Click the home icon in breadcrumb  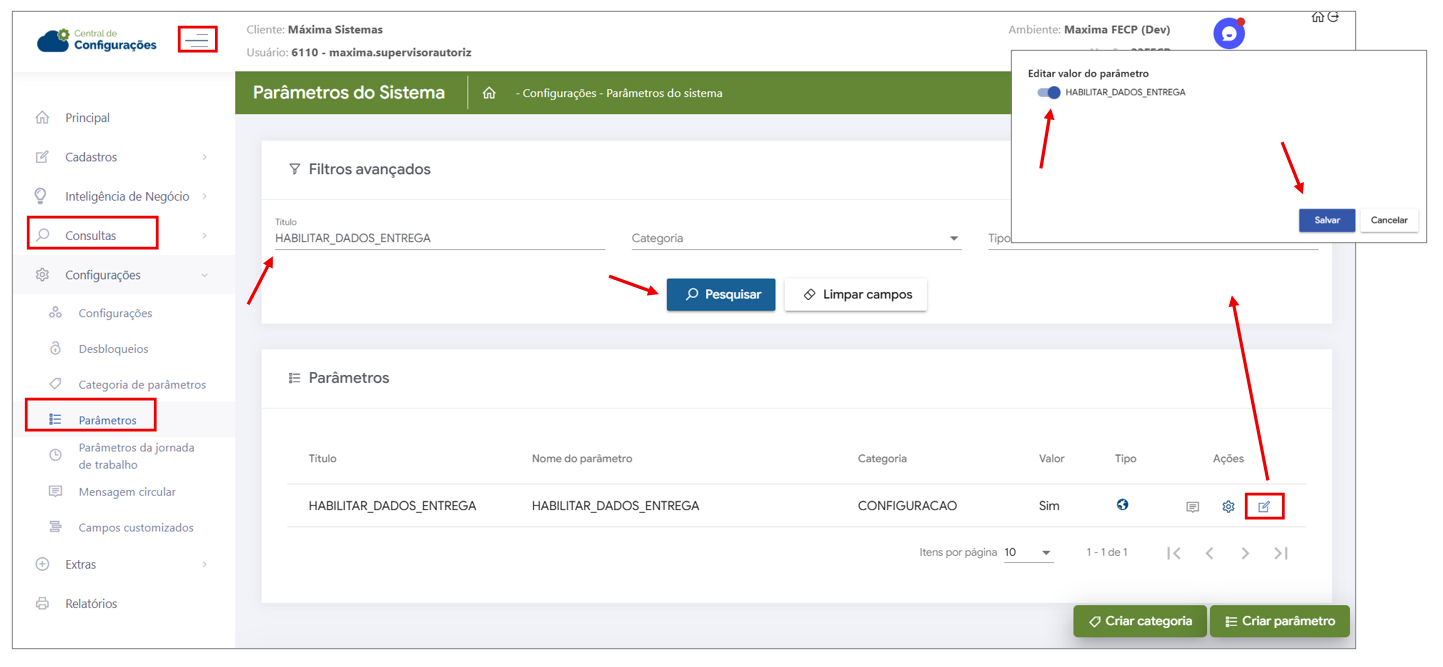coord(489,93)
